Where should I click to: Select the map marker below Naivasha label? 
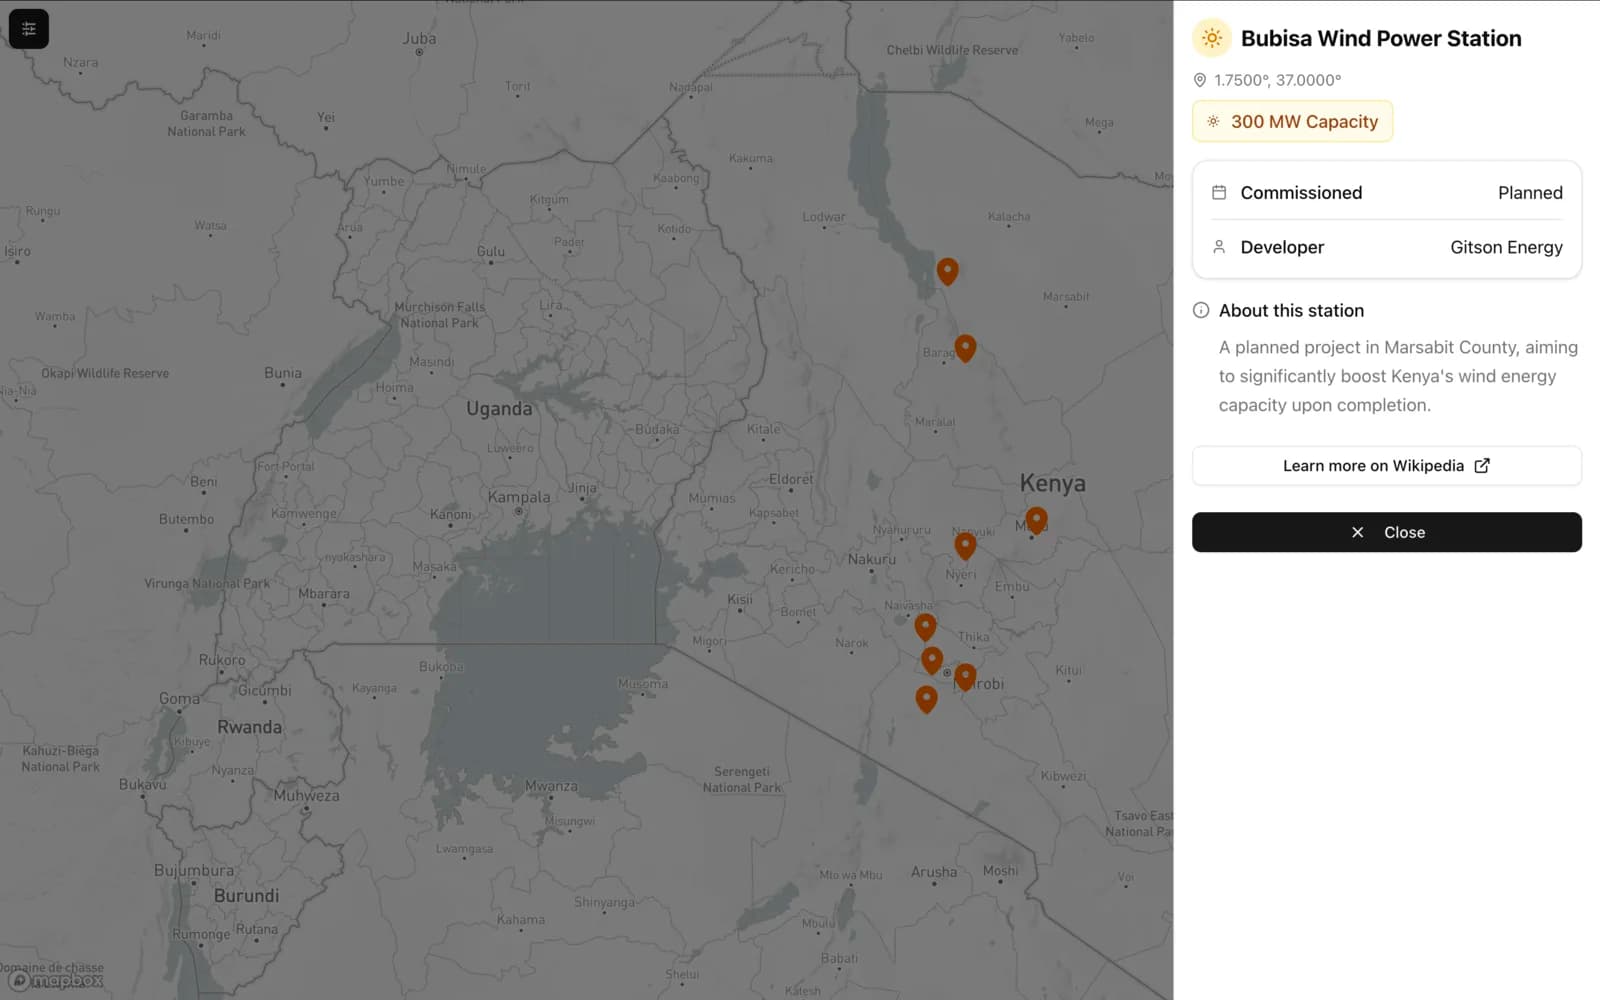pyautogui.click(x=925, y=627)
